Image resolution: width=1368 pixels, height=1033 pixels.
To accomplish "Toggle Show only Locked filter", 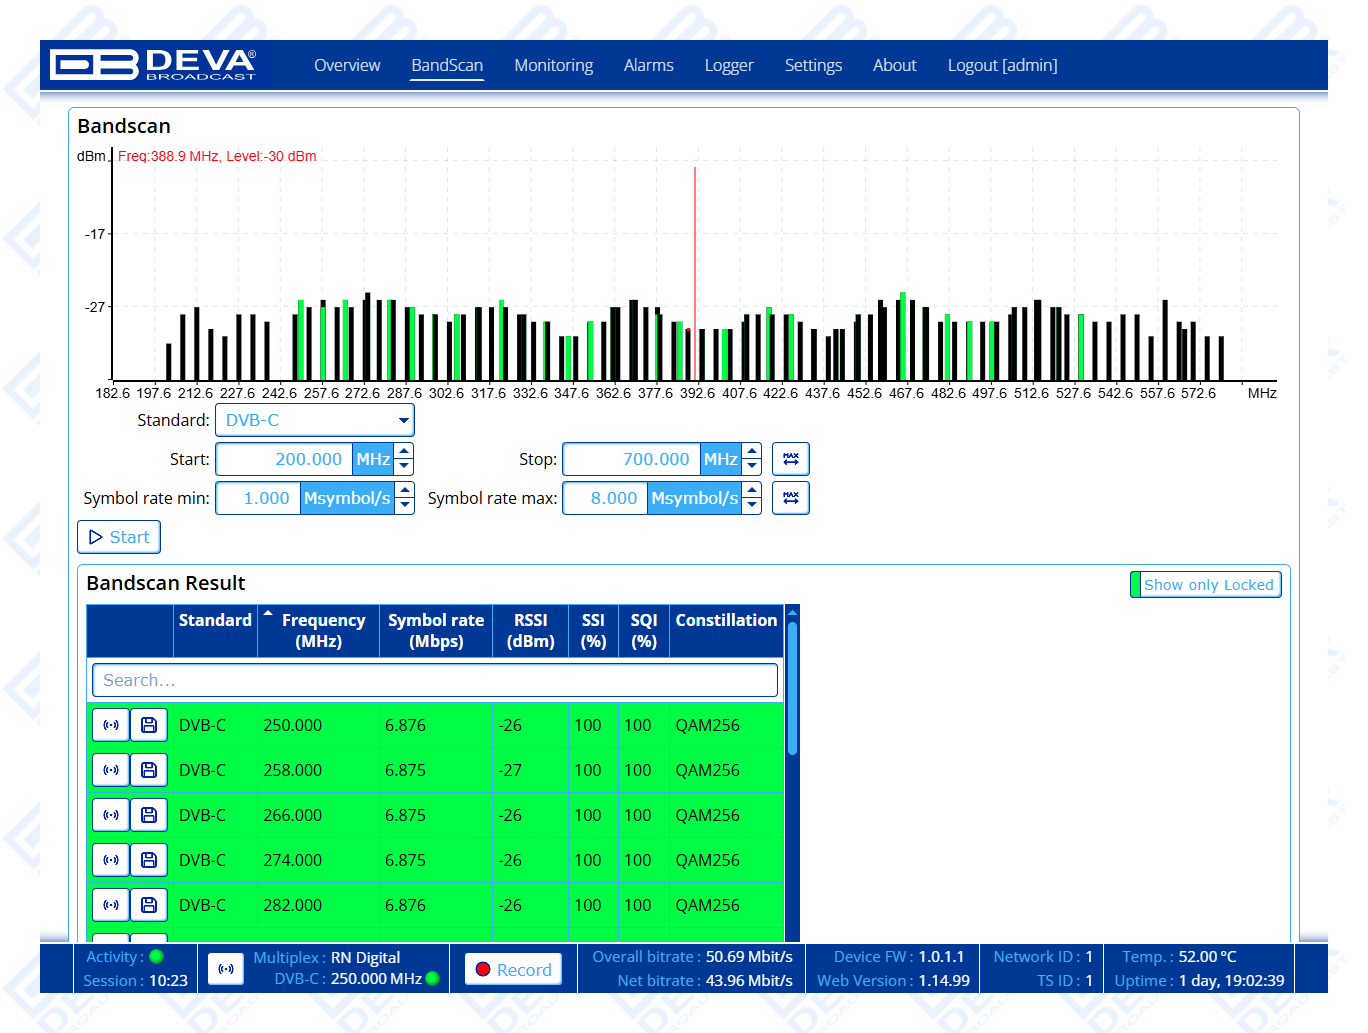I will 1206,585.
